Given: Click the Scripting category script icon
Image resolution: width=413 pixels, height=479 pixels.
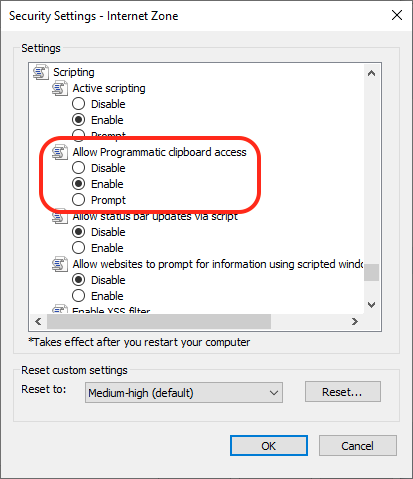Looking at the screenshot, I should (x=41, y=72).
